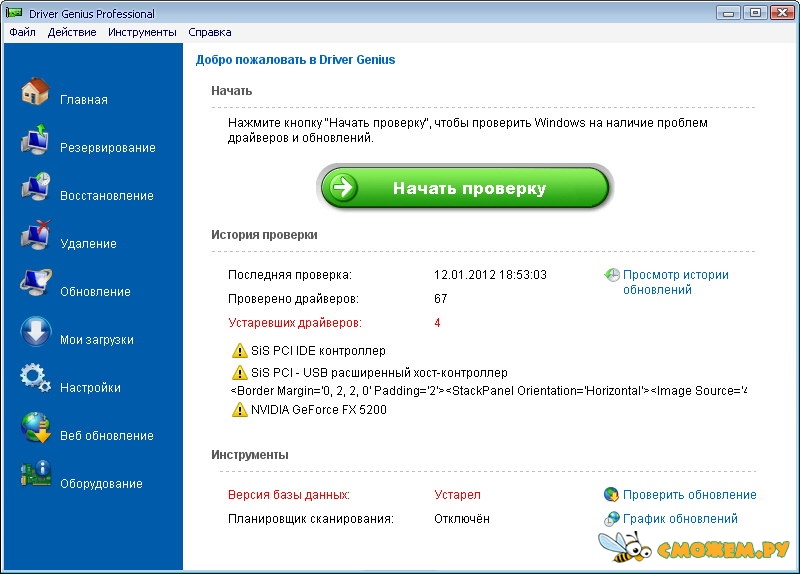Open the Действие menu
800x574 pixels.
tap(72, 32)
